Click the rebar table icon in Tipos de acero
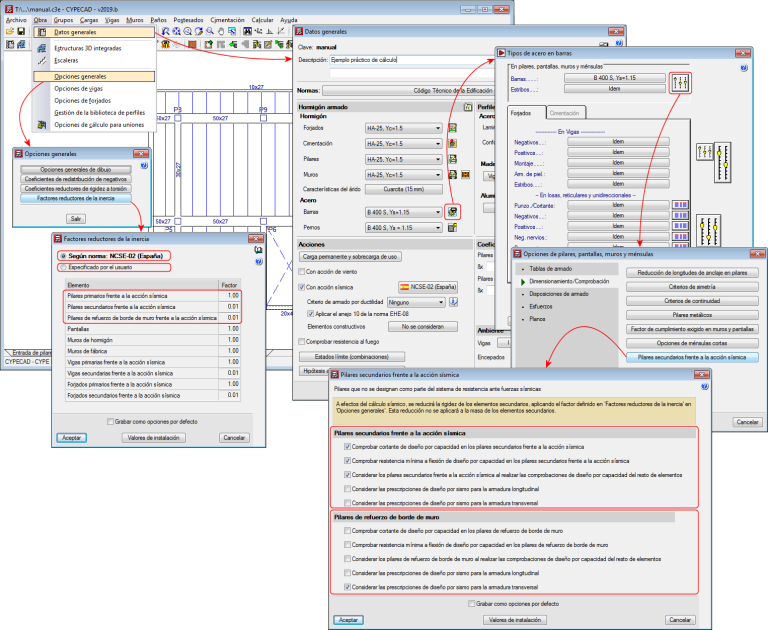The height and width of the screenshot is (630, 768). point(681,82)
